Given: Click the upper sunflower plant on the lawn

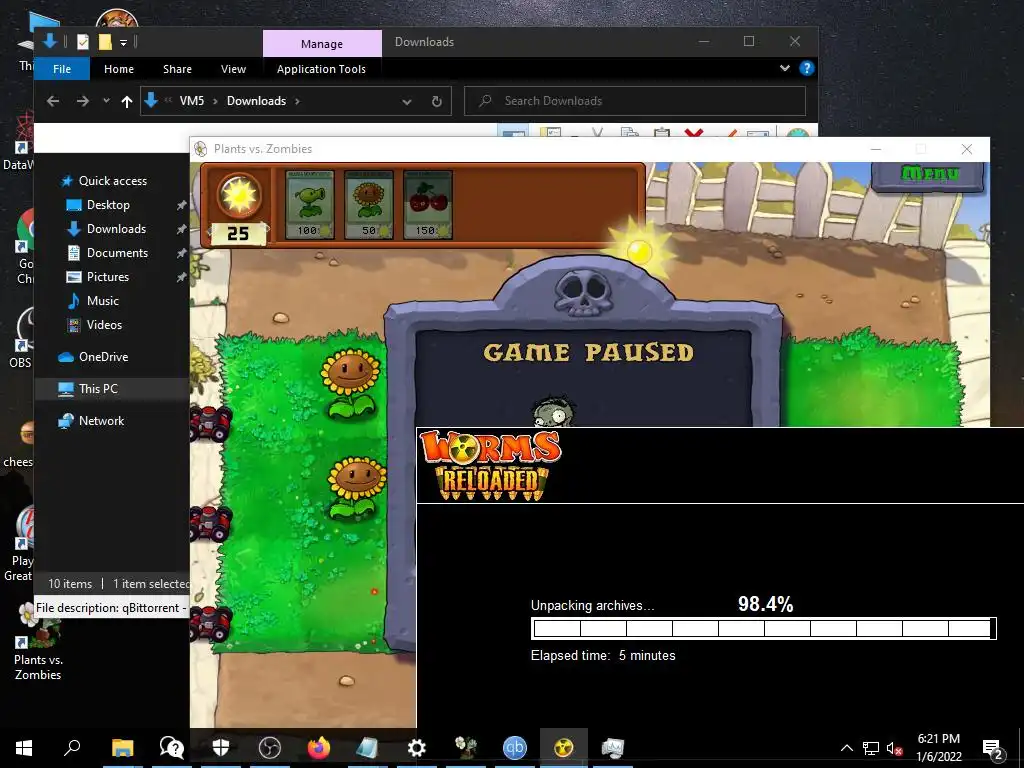Looking at the screenshot, I should click(x=351, y=384).
